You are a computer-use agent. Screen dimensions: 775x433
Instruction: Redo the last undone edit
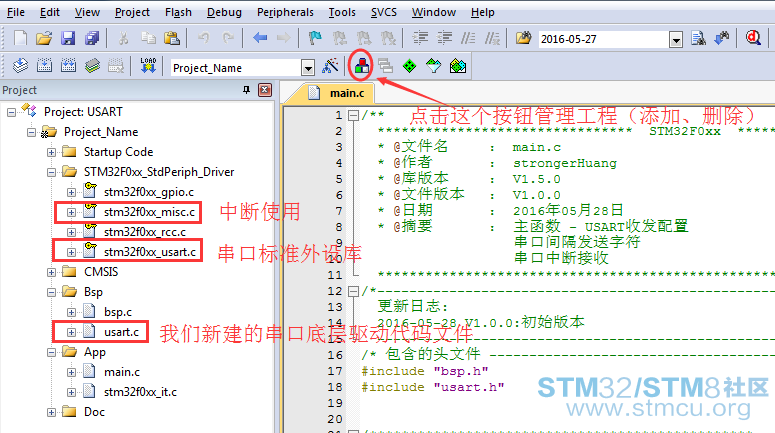[228, 39]
